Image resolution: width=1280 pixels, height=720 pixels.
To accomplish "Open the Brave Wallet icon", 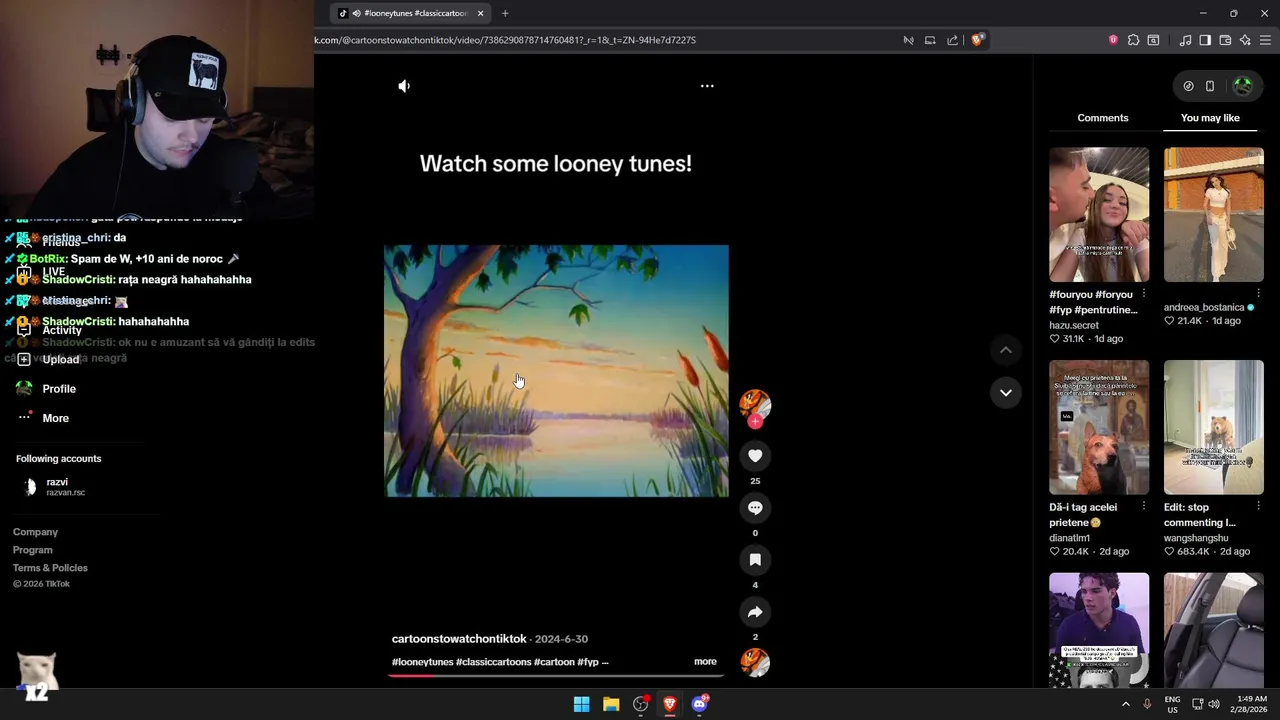I will (1225, 40).
